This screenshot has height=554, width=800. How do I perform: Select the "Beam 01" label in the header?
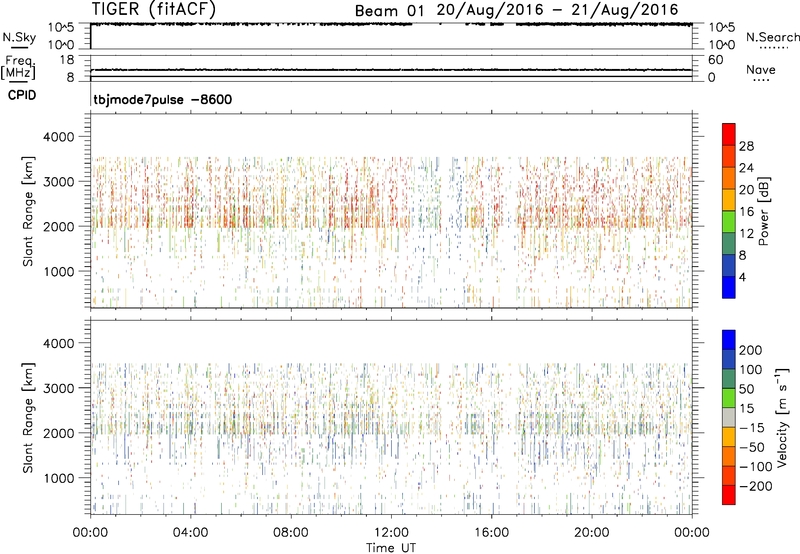pyautogui.click(x=389, y=11)
